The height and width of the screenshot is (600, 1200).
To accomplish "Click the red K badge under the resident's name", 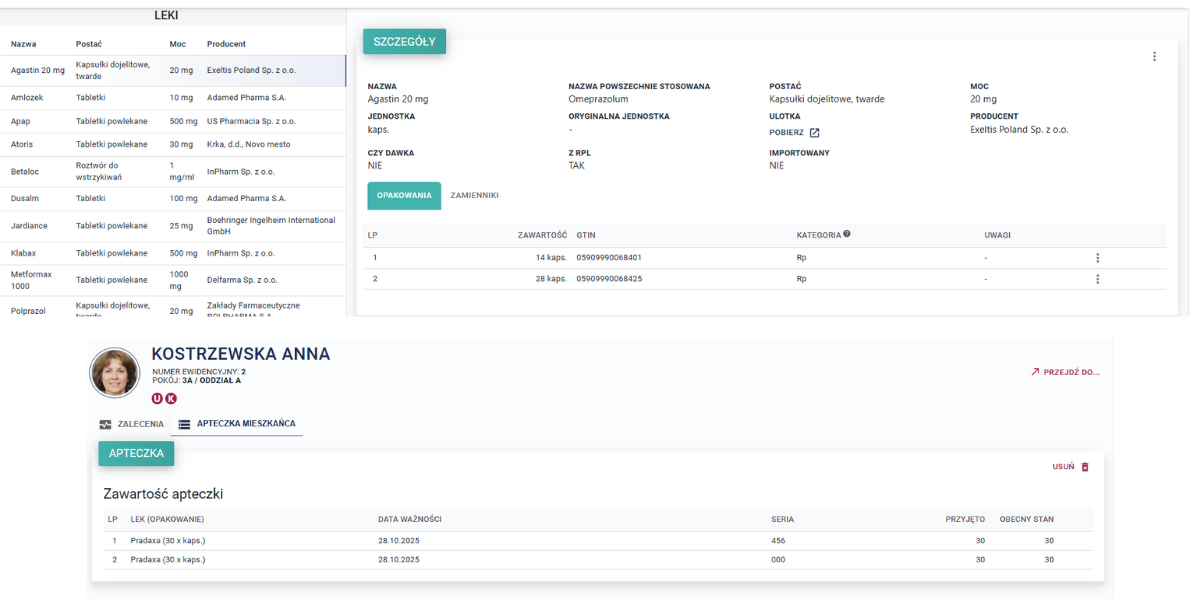I will pyautogui.click(x=171, y=399).
